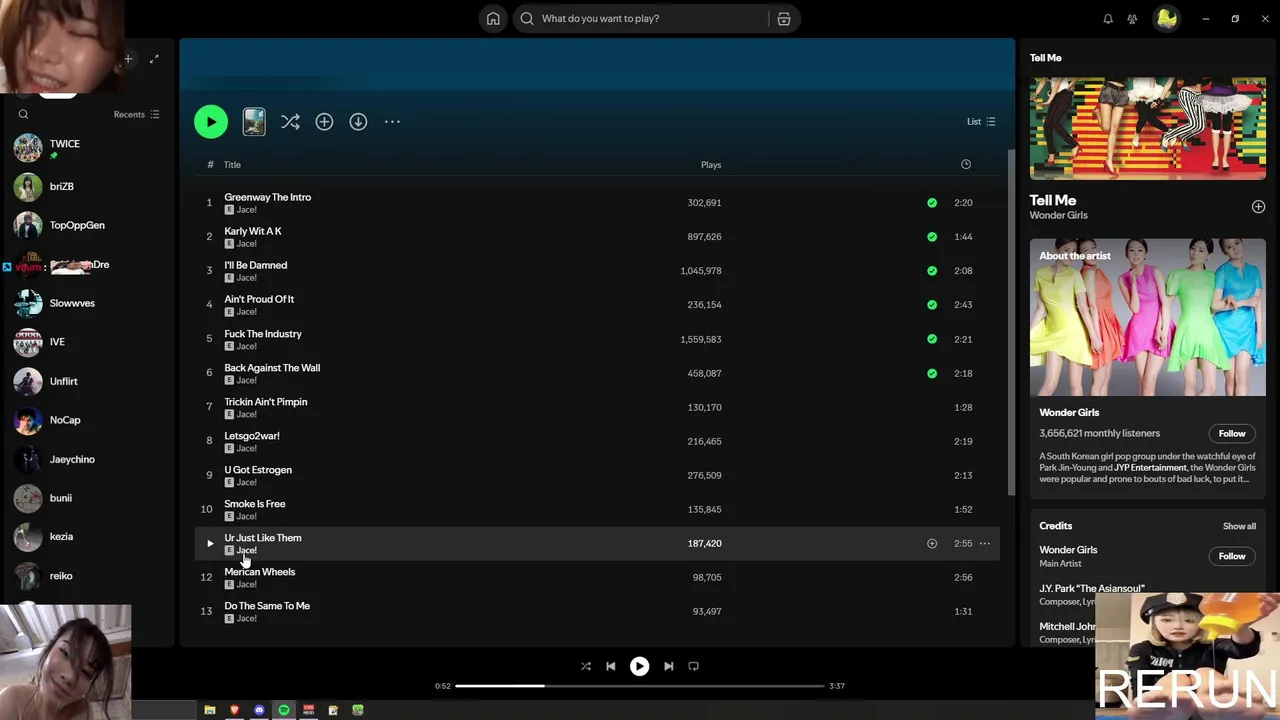Toggle saved checkmark for Fuck The Industry
Screen dimensions: 1280x720
[x=932, y=339]
